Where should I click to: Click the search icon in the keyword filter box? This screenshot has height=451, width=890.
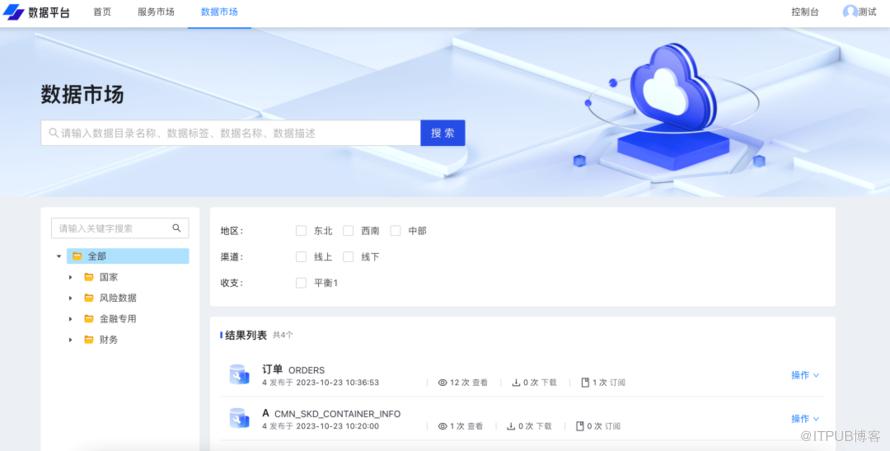[177, 228]
